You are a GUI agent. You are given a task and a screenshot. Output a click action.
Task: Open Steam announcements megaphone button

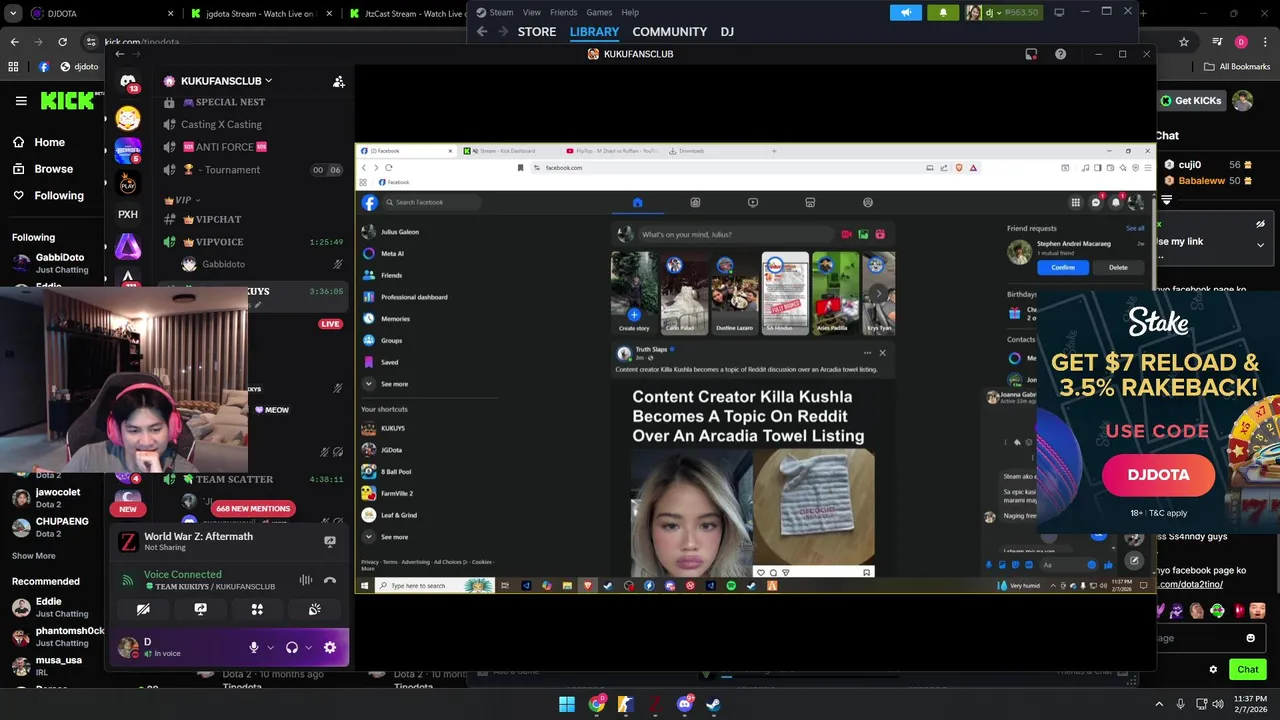906,12
